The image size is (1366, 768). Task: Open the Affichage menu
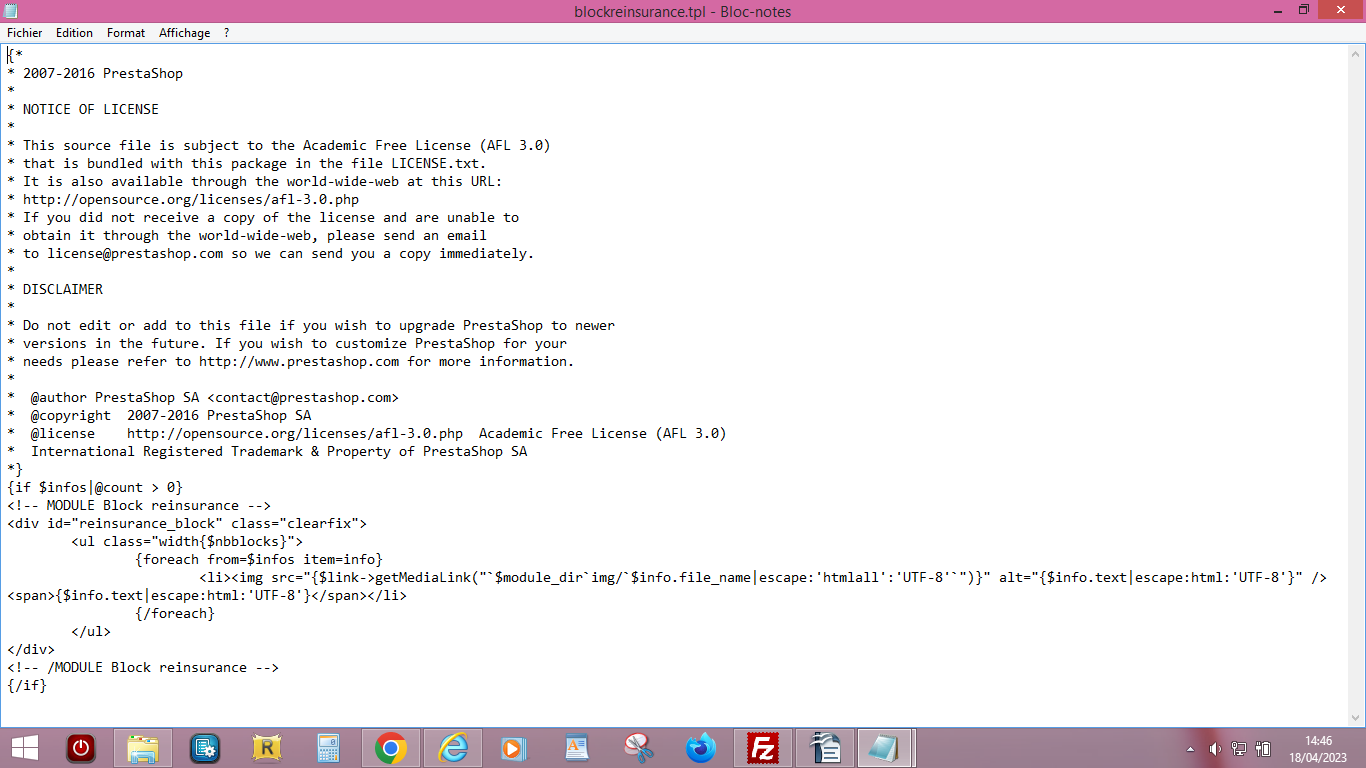point(185,33)
